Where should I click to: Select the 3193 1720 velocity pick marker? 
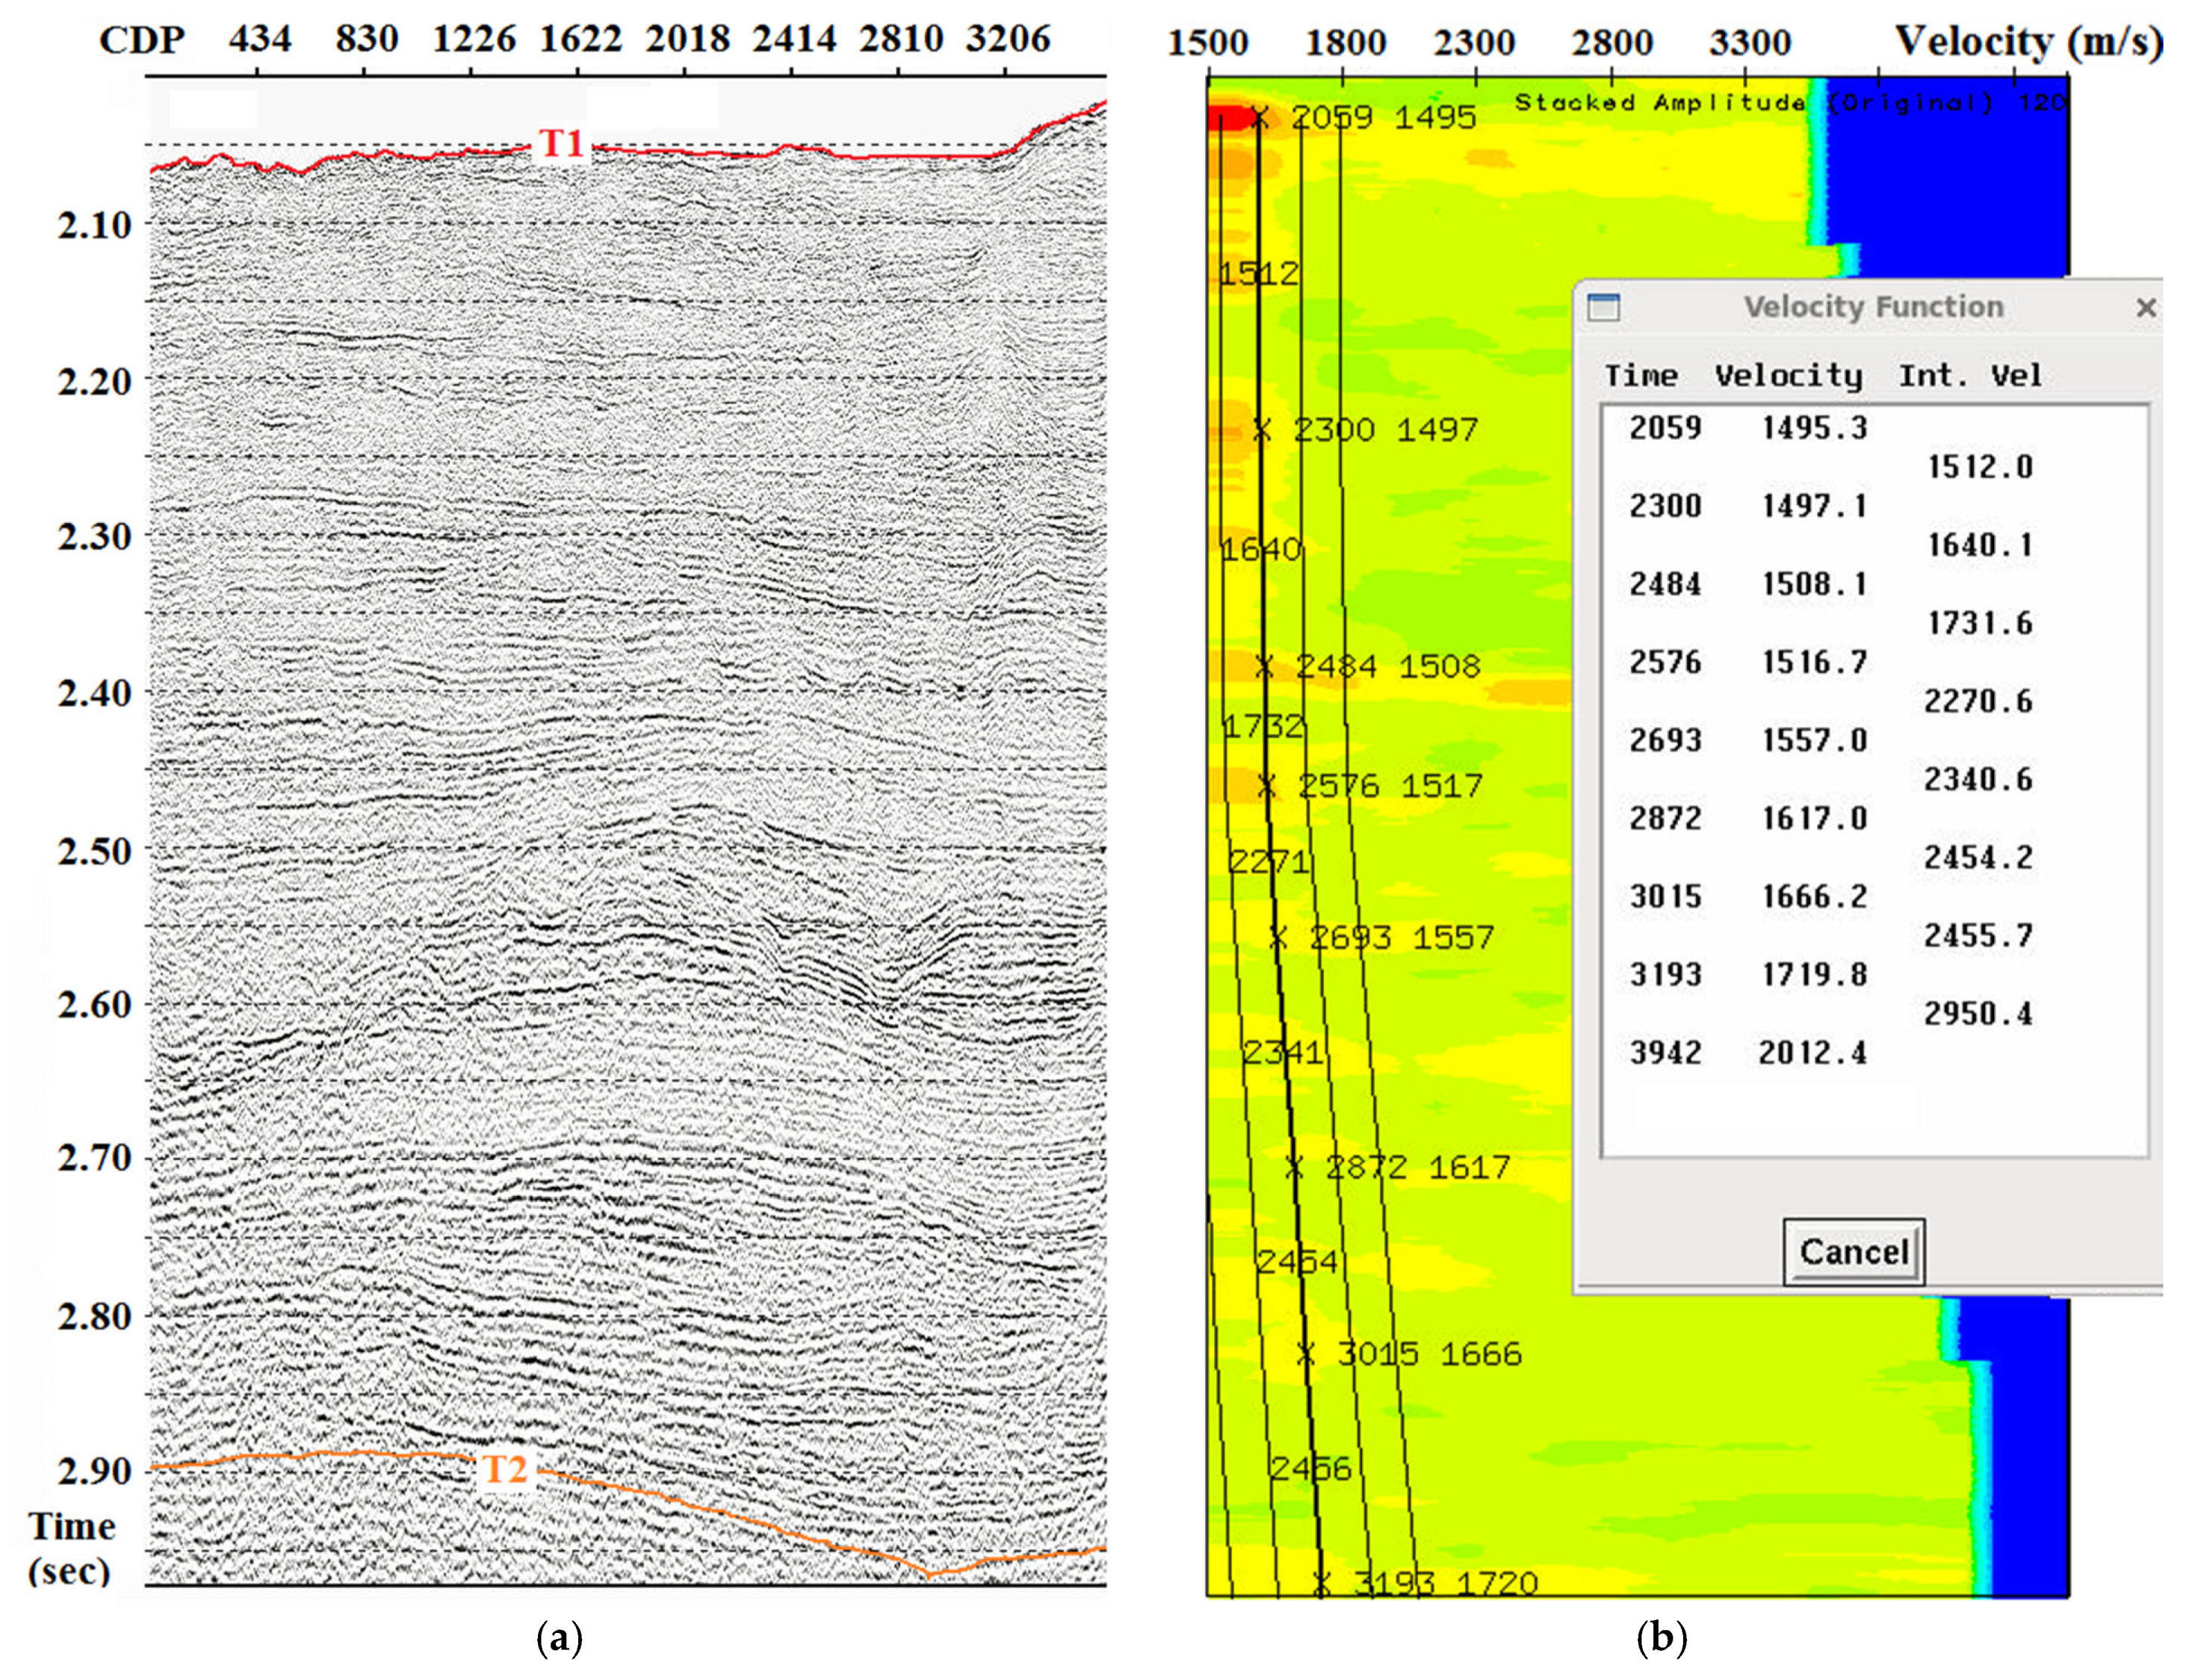click(x=1321, y=1583)
